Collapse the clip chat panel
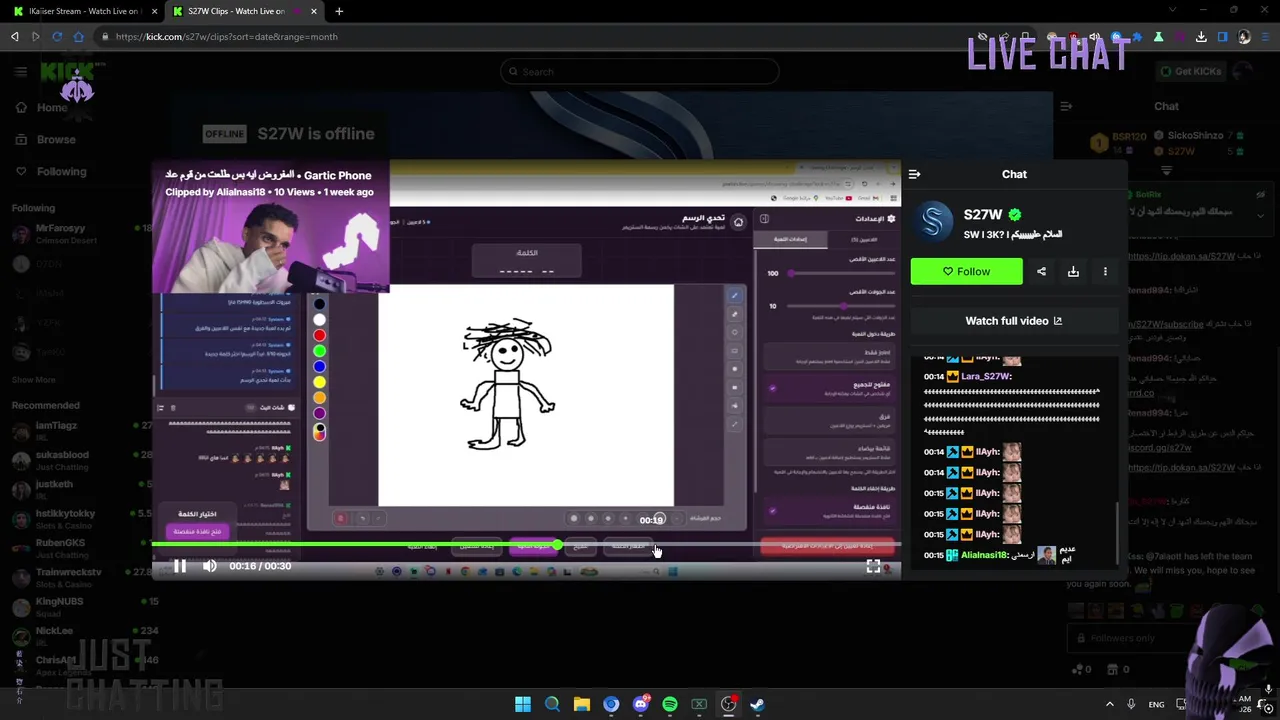Viewport: 1280px width, 720px height. click(914, 174)
